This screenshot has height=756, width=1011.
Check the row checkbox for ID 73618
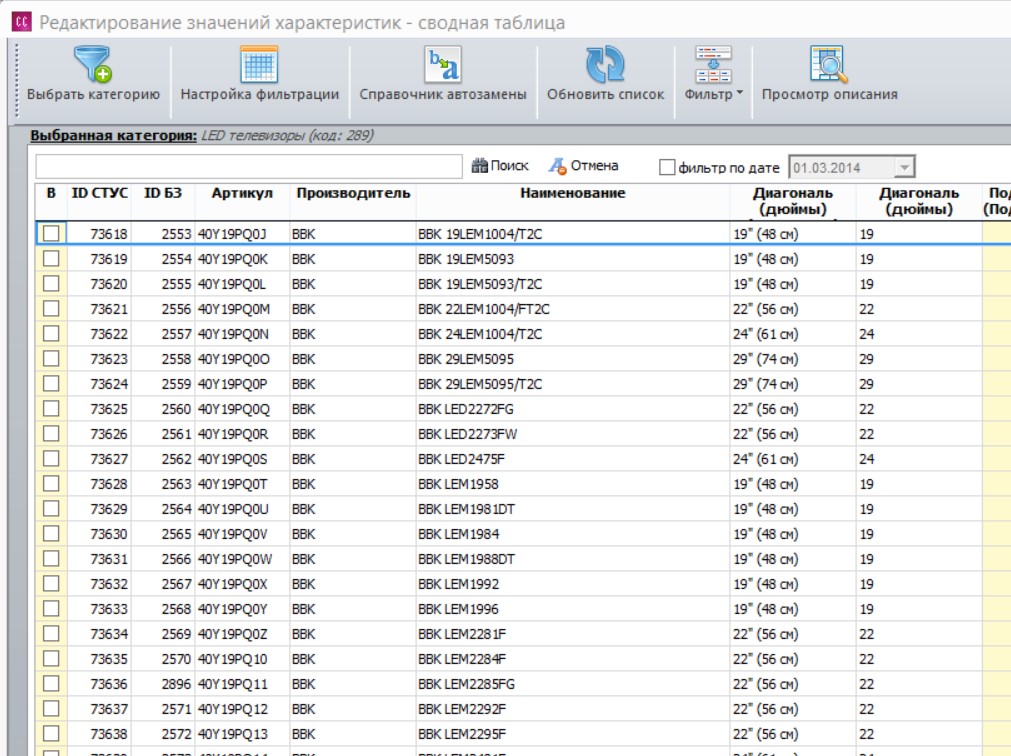coord(51,233)
